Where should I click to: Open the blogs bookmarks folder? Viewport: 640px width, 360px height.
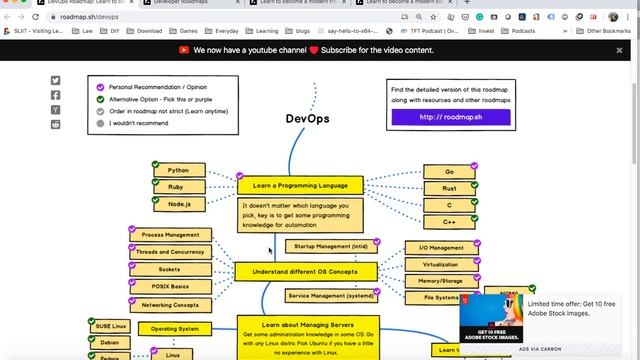(x=298, y=31)
